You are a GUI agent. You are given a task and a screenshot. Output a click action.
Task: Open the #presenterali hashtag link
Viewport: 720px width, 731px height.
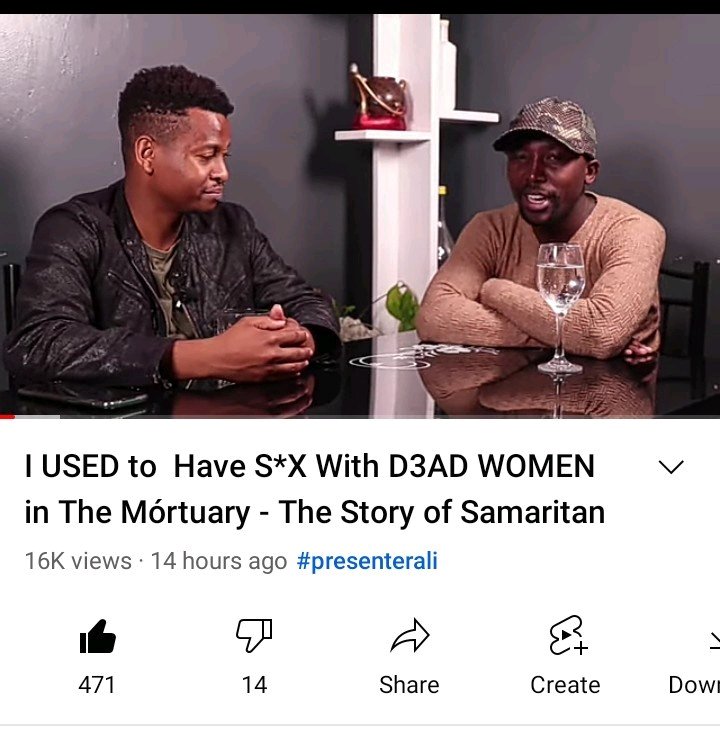coord(367,561)
